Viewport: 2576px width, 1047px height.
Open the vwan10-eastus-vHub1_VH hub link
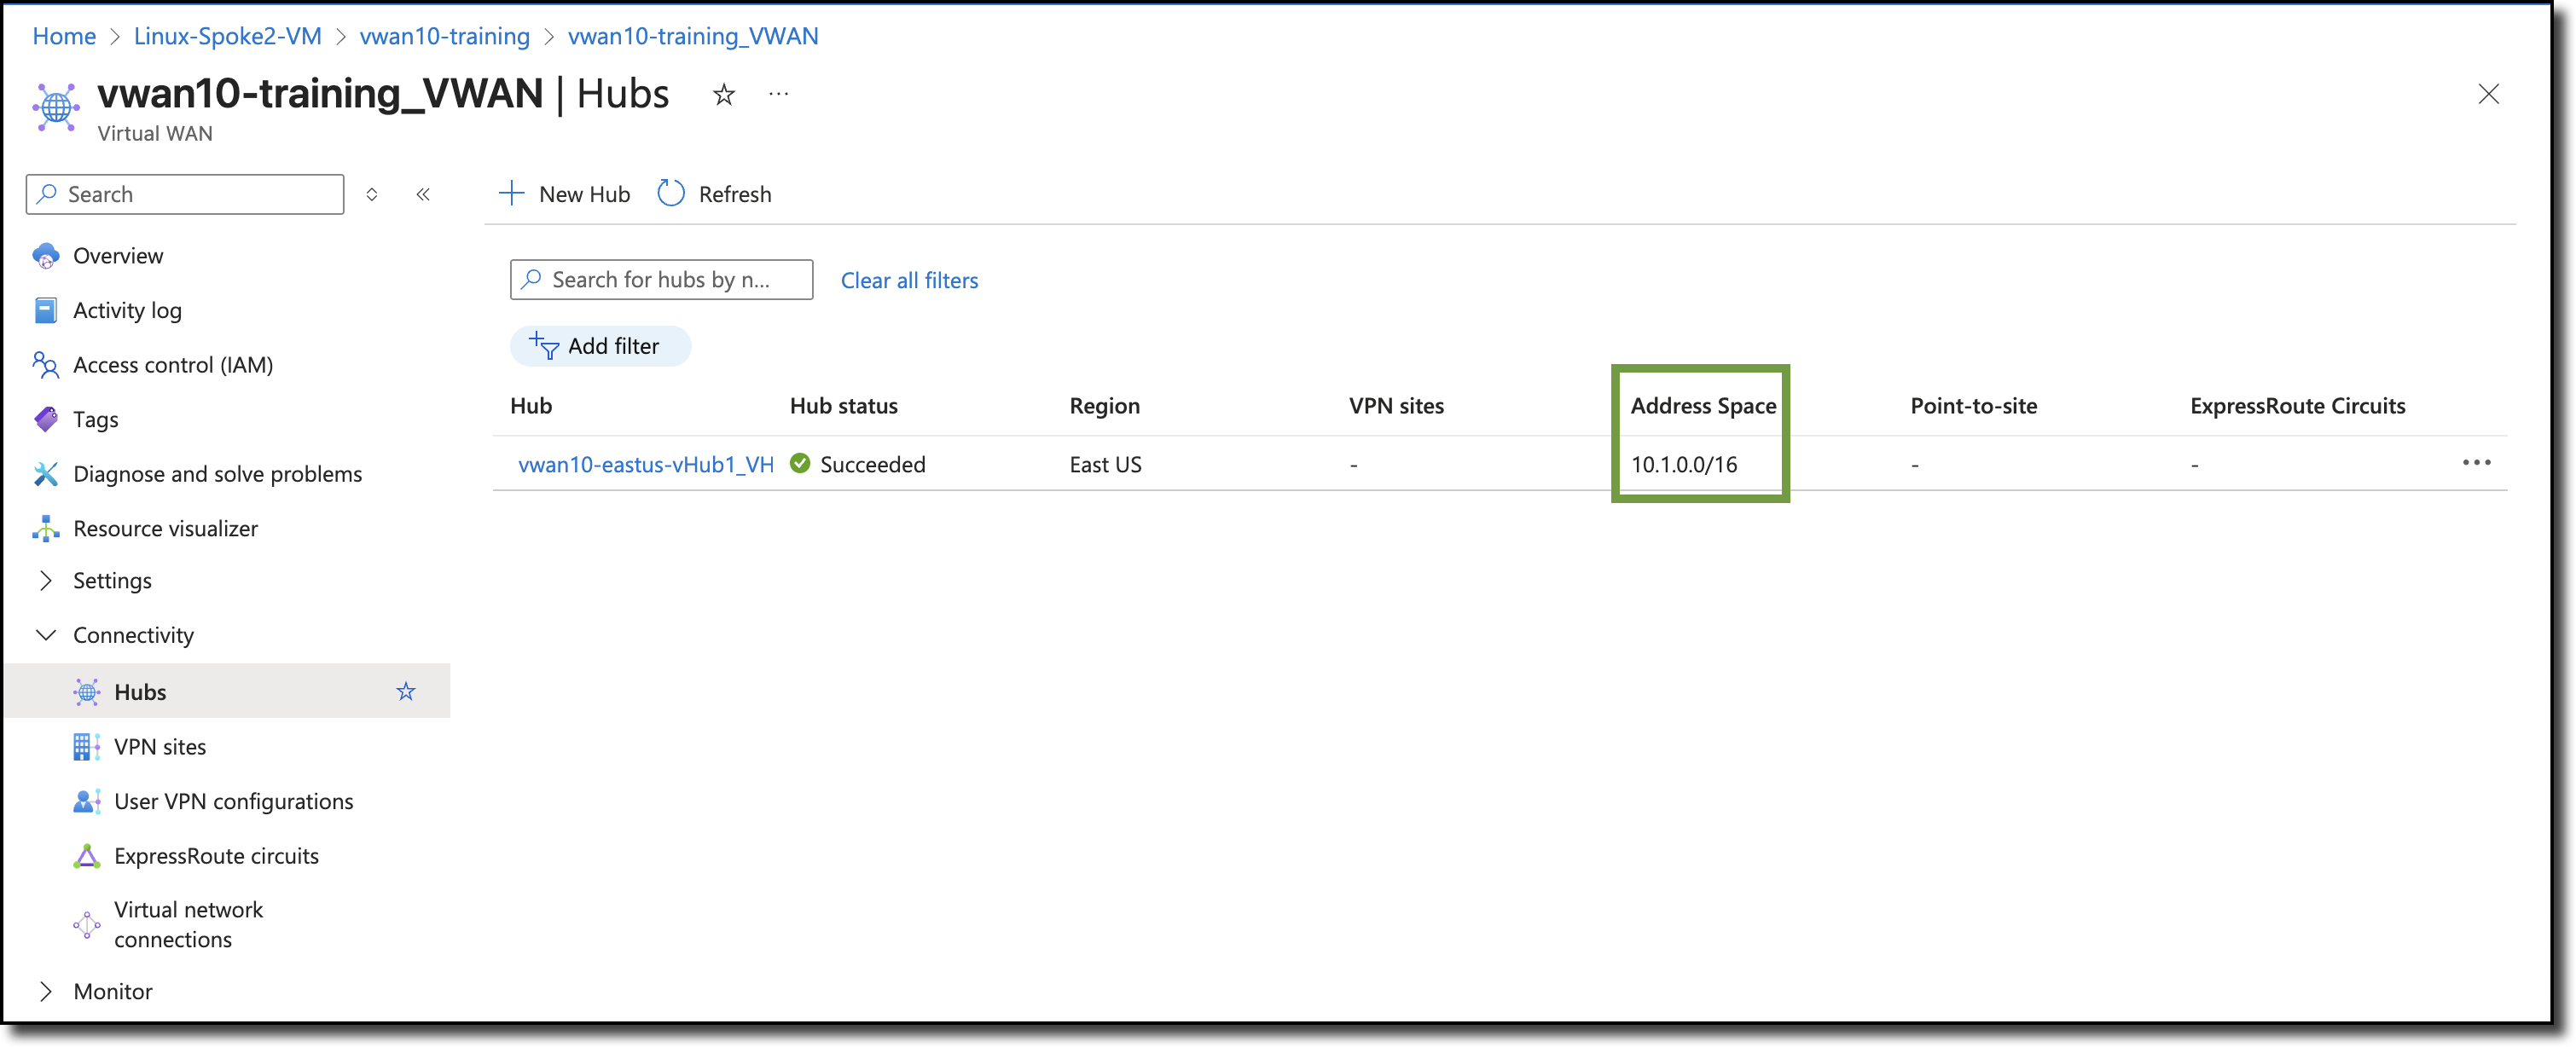646,464
